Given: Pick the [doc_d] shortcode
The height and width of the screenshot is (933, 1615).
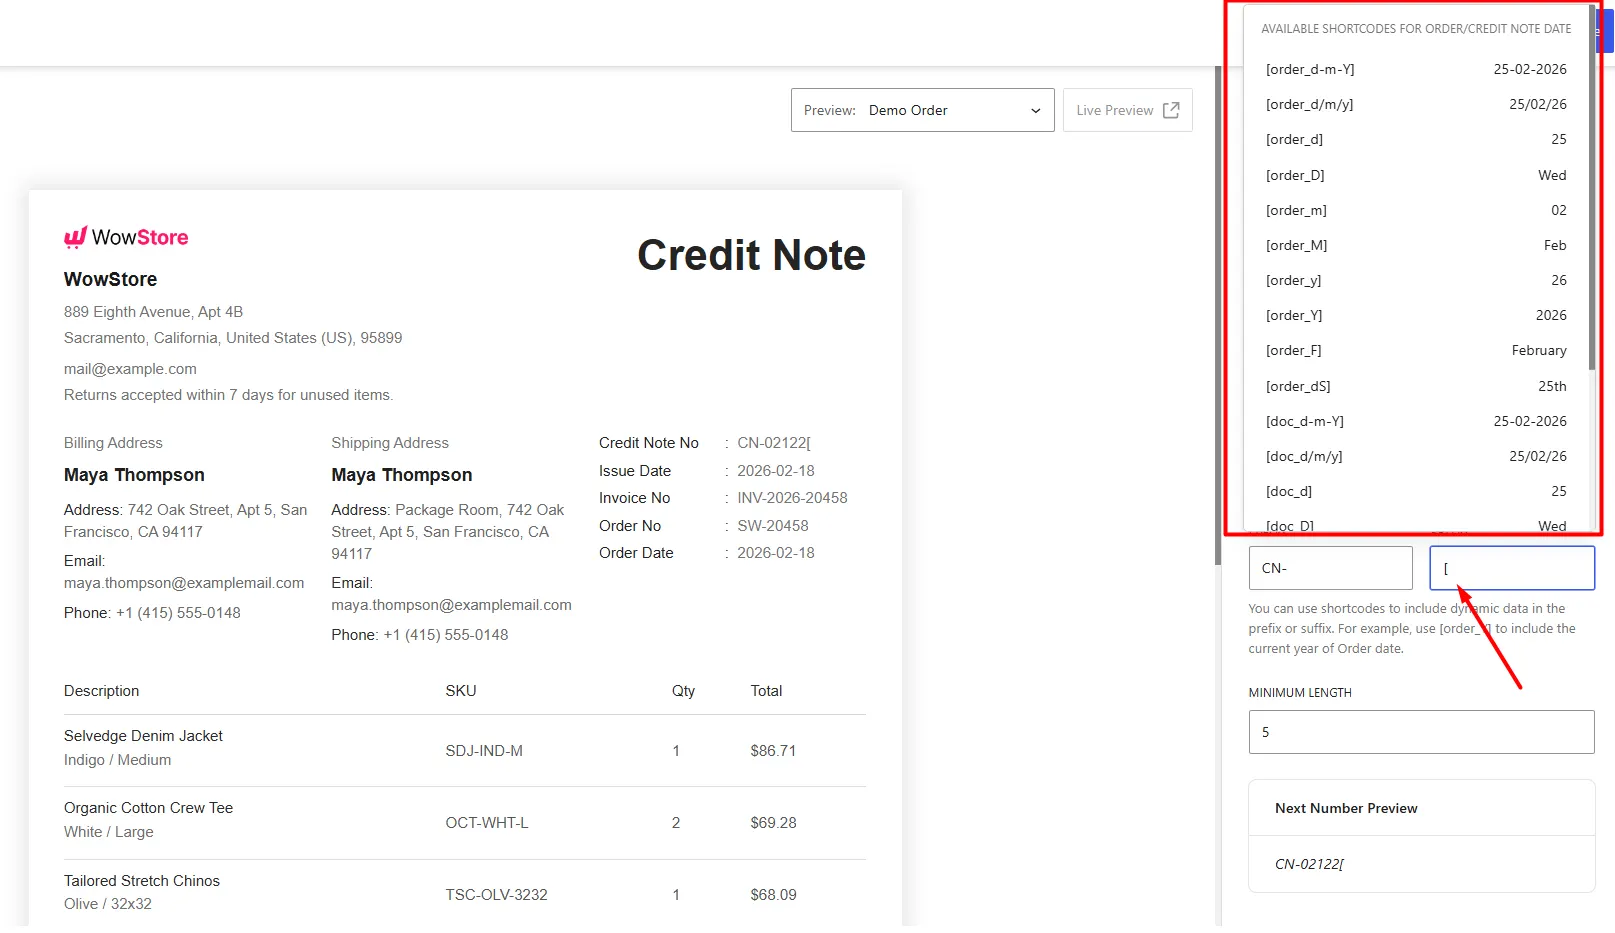Looking at the screenshot, I should 1415,491.
